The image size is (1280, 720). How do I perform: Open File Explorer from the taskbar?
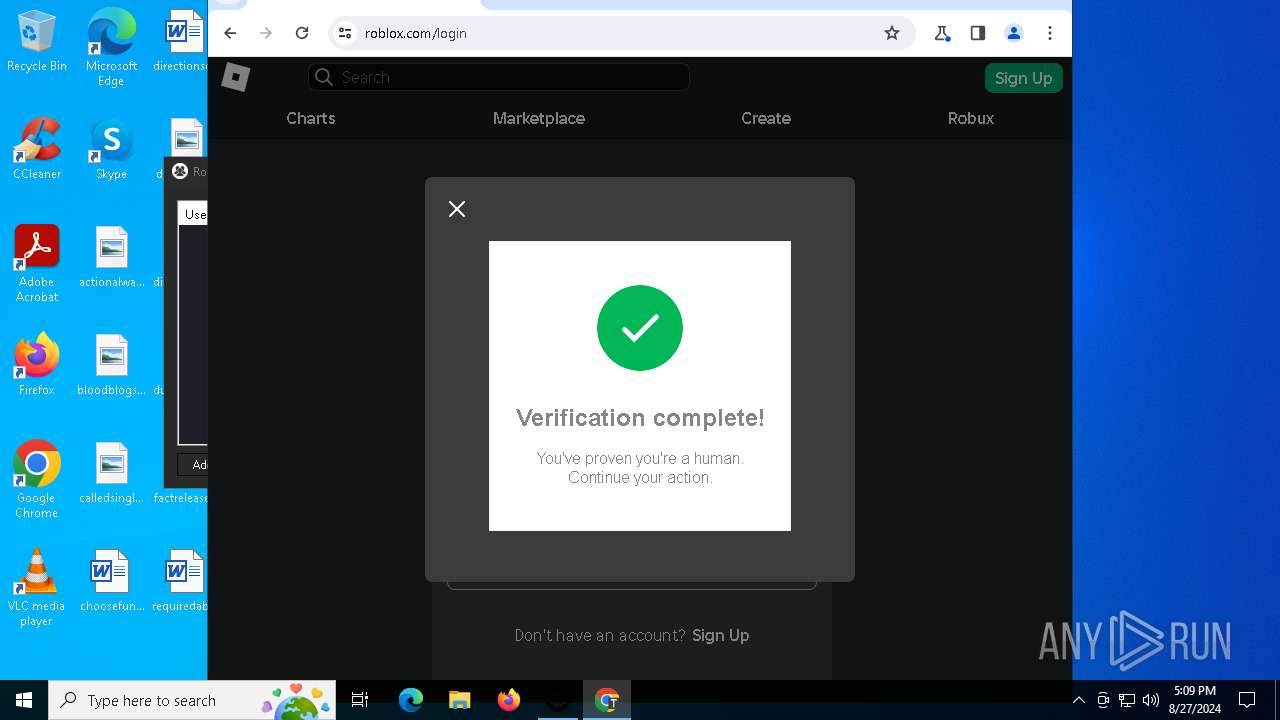point(460,700)
